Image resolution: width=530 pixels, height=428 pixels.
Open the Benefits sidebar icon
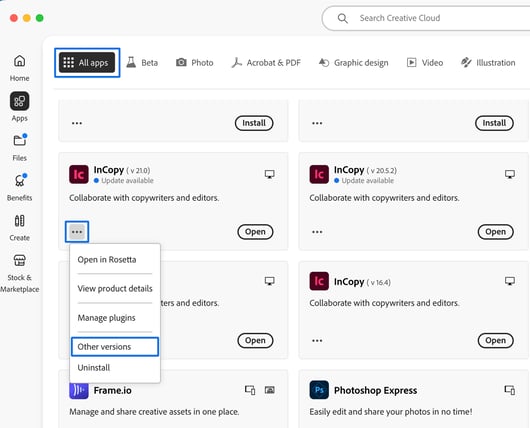[19, 187]
